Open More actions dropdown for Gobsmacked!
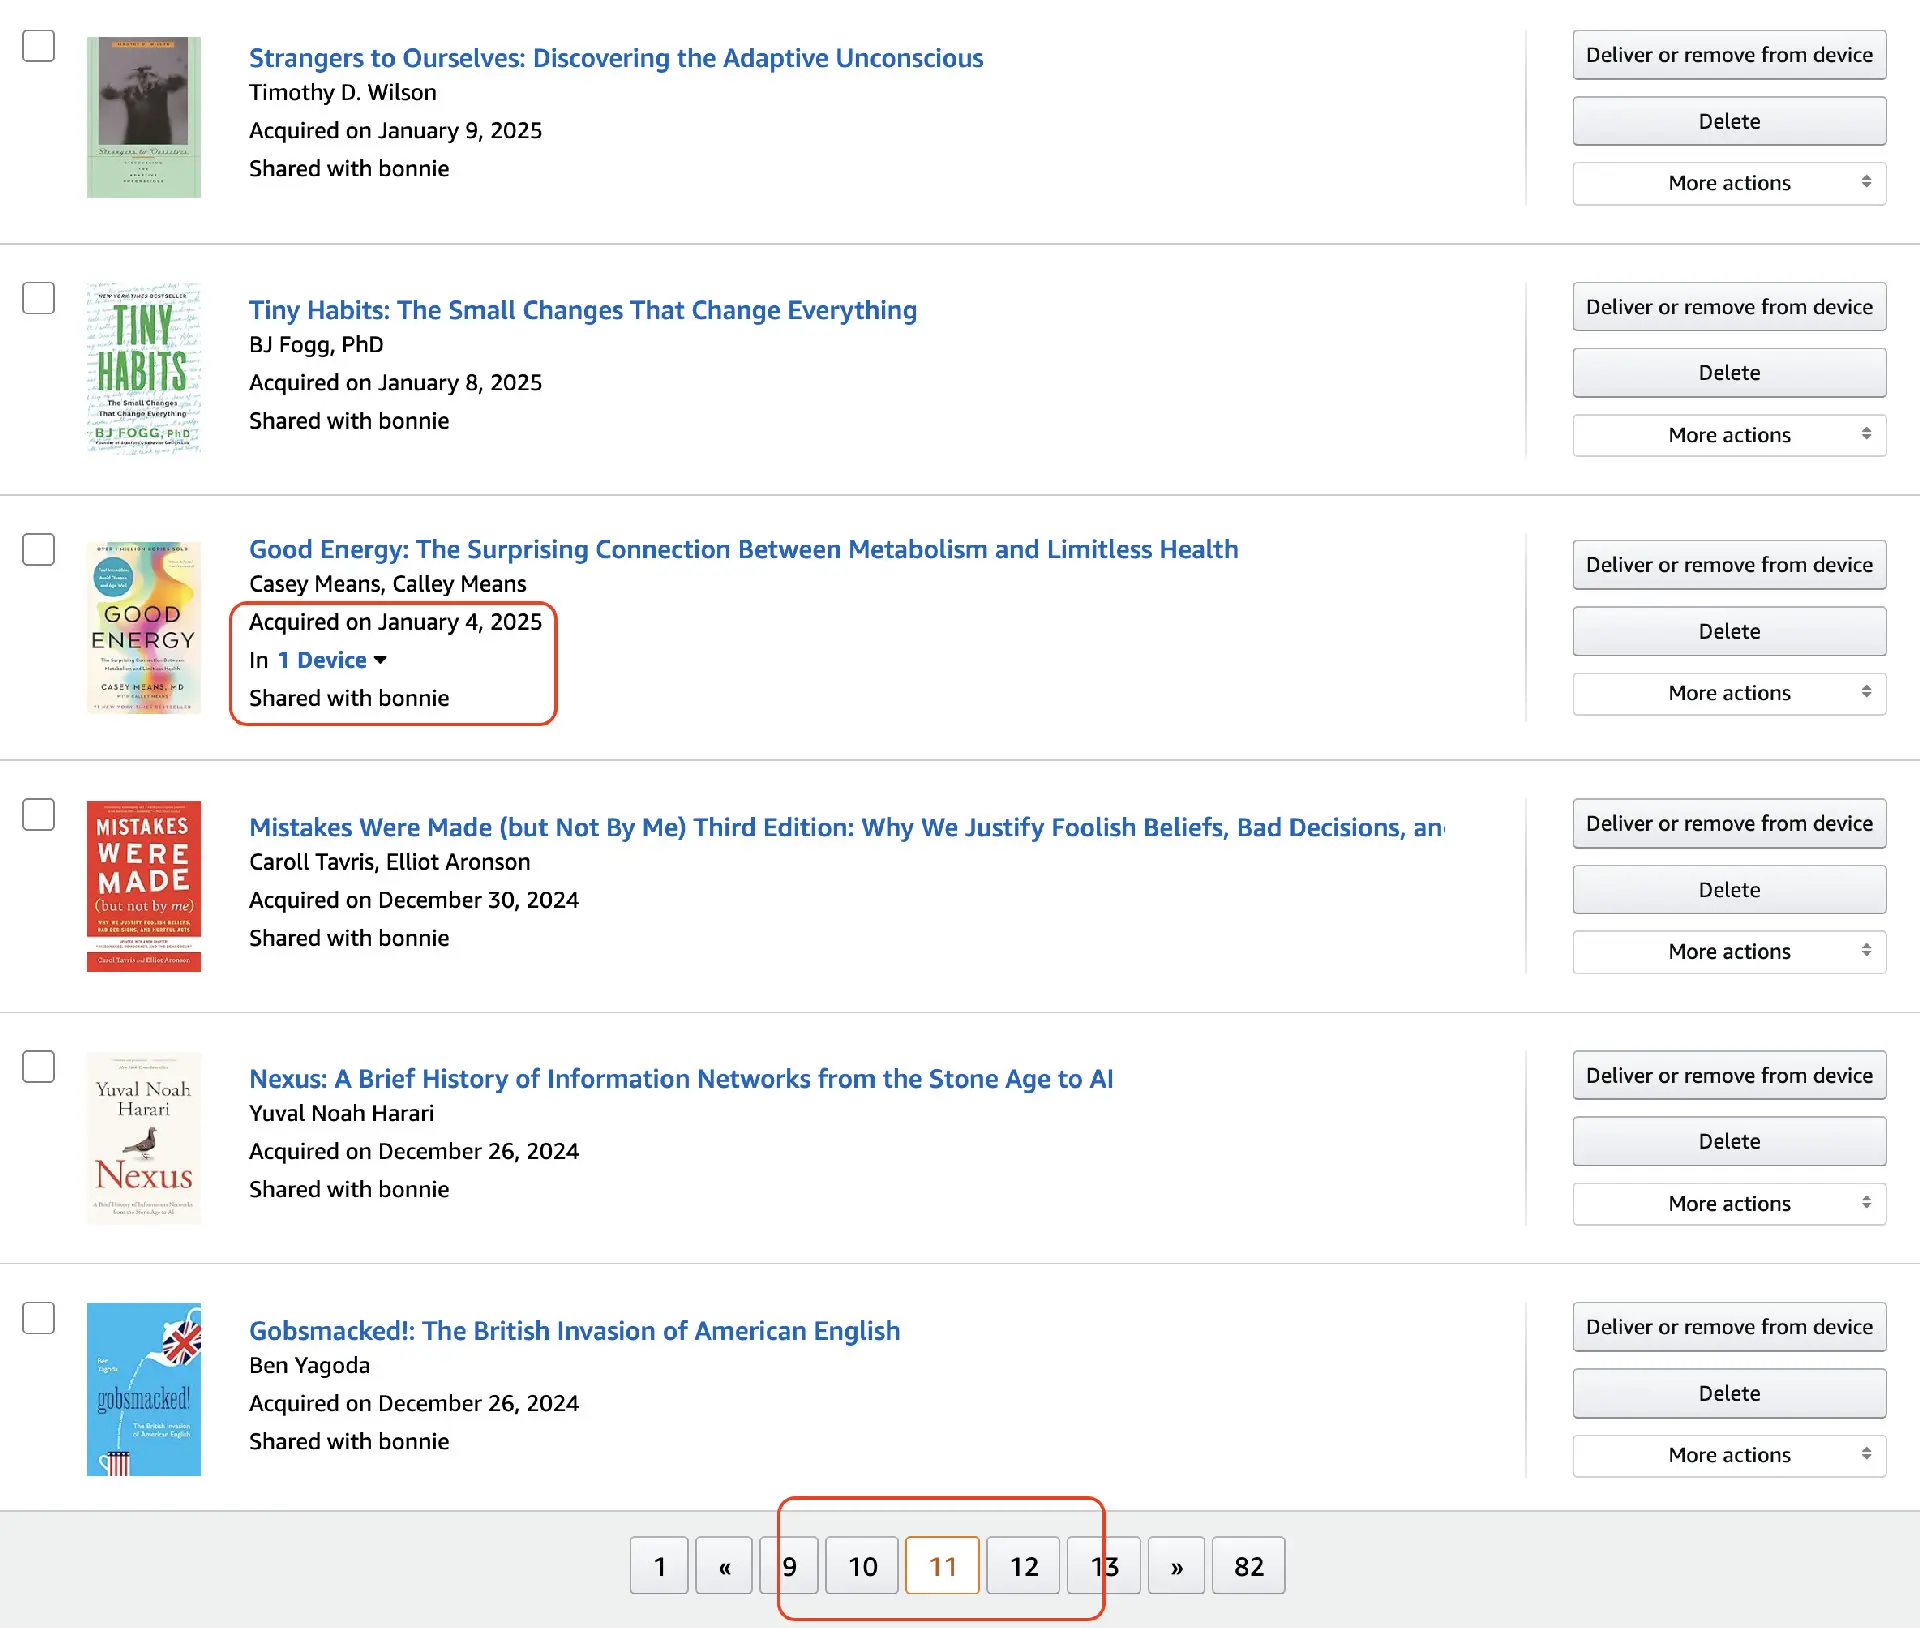The image size is (1920, 1628). point(1728,1455)
